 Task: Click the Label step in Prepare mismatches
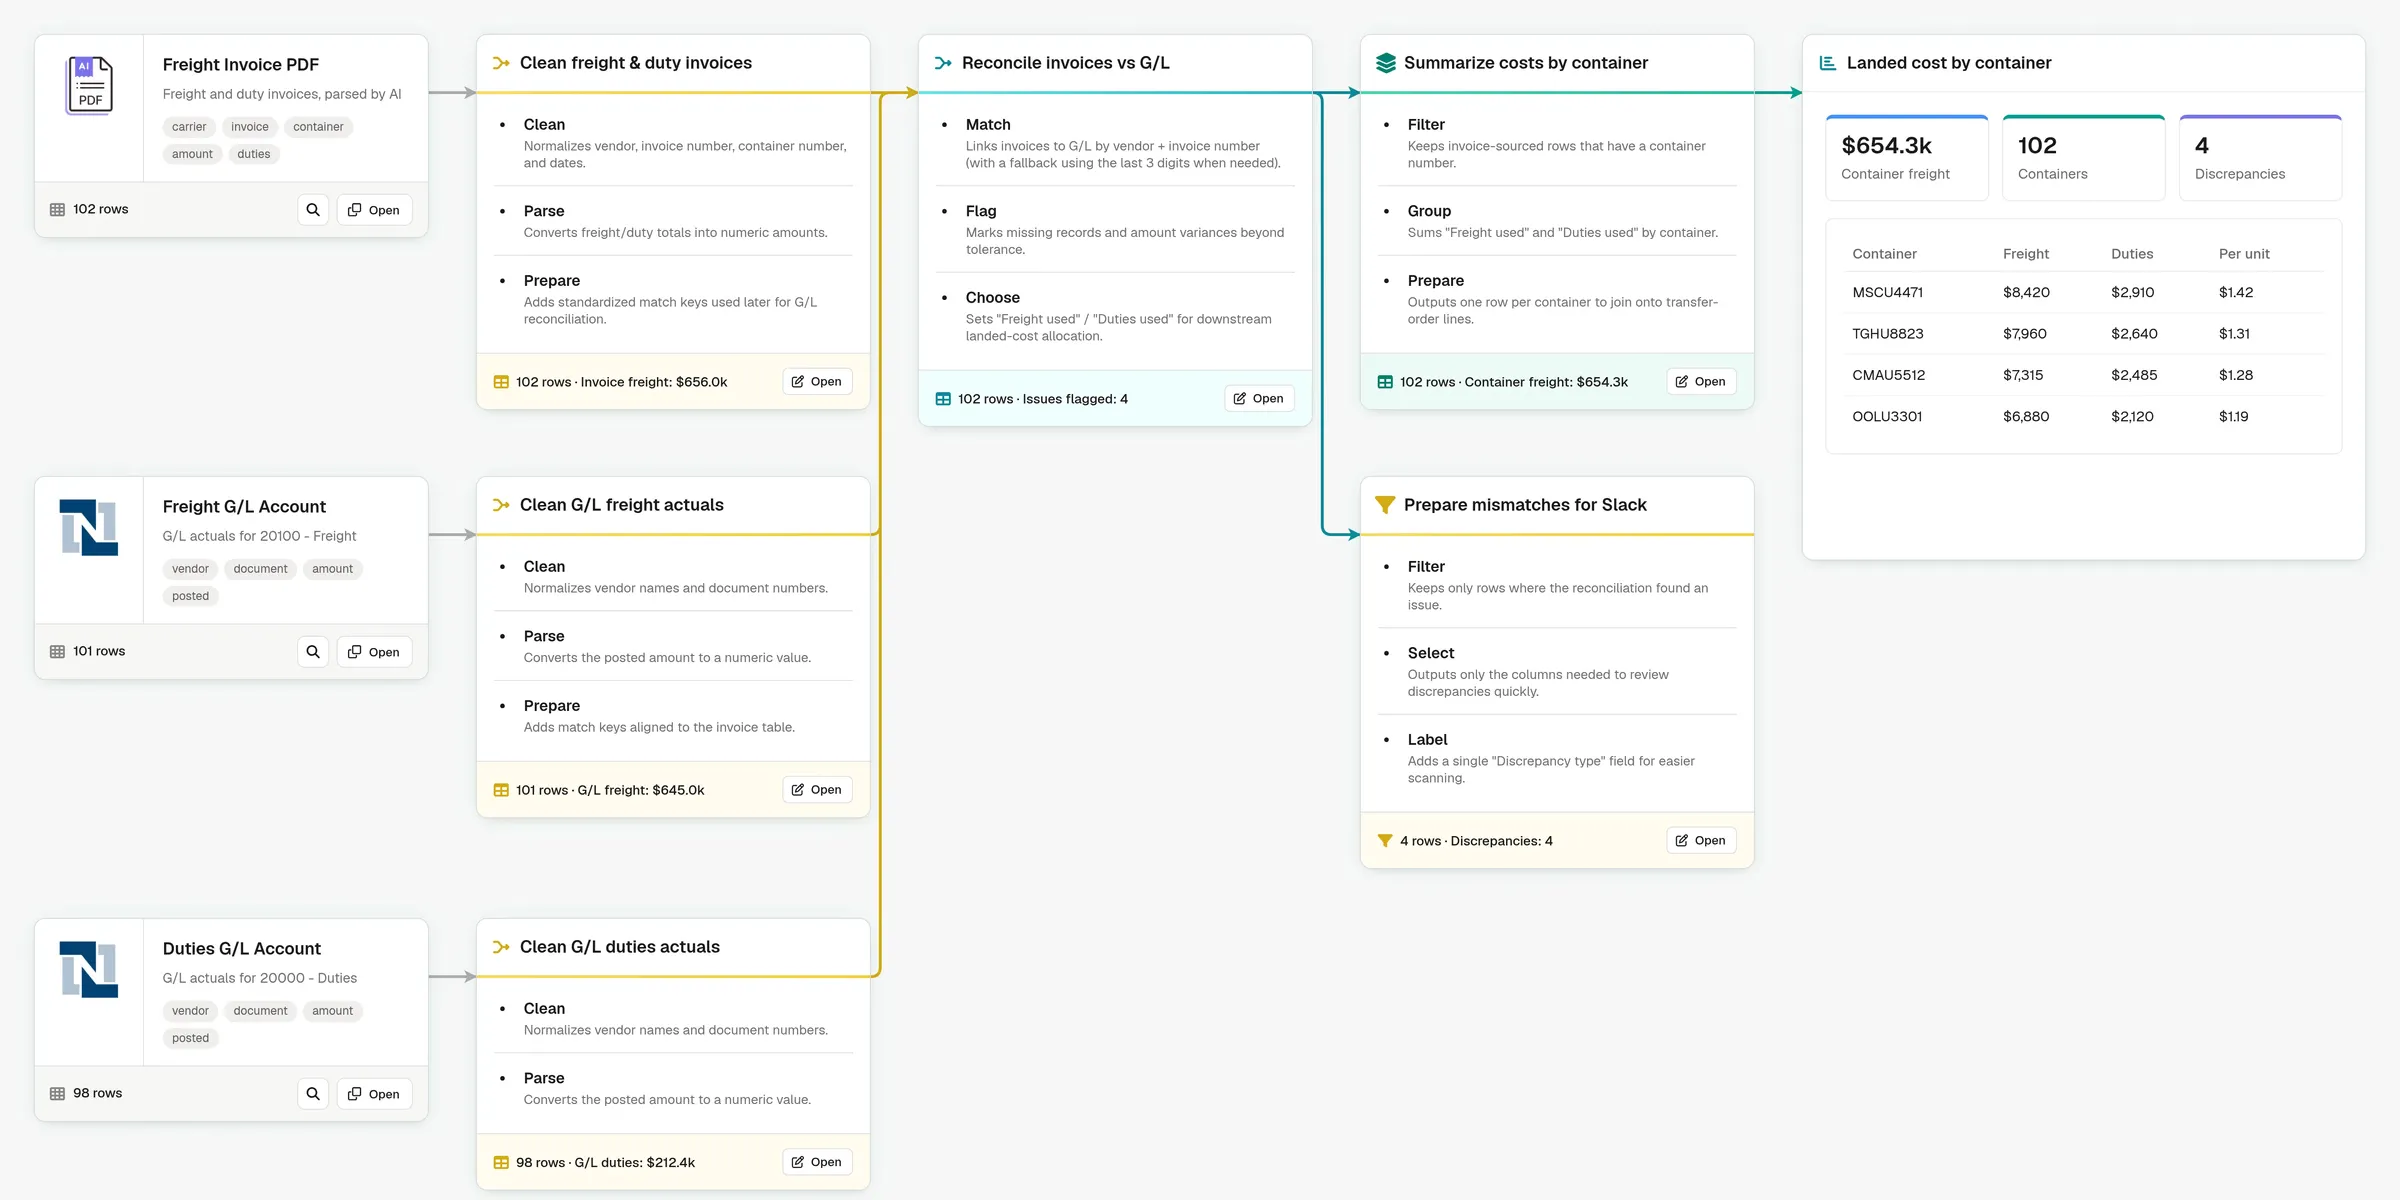tap(1557, 758)
